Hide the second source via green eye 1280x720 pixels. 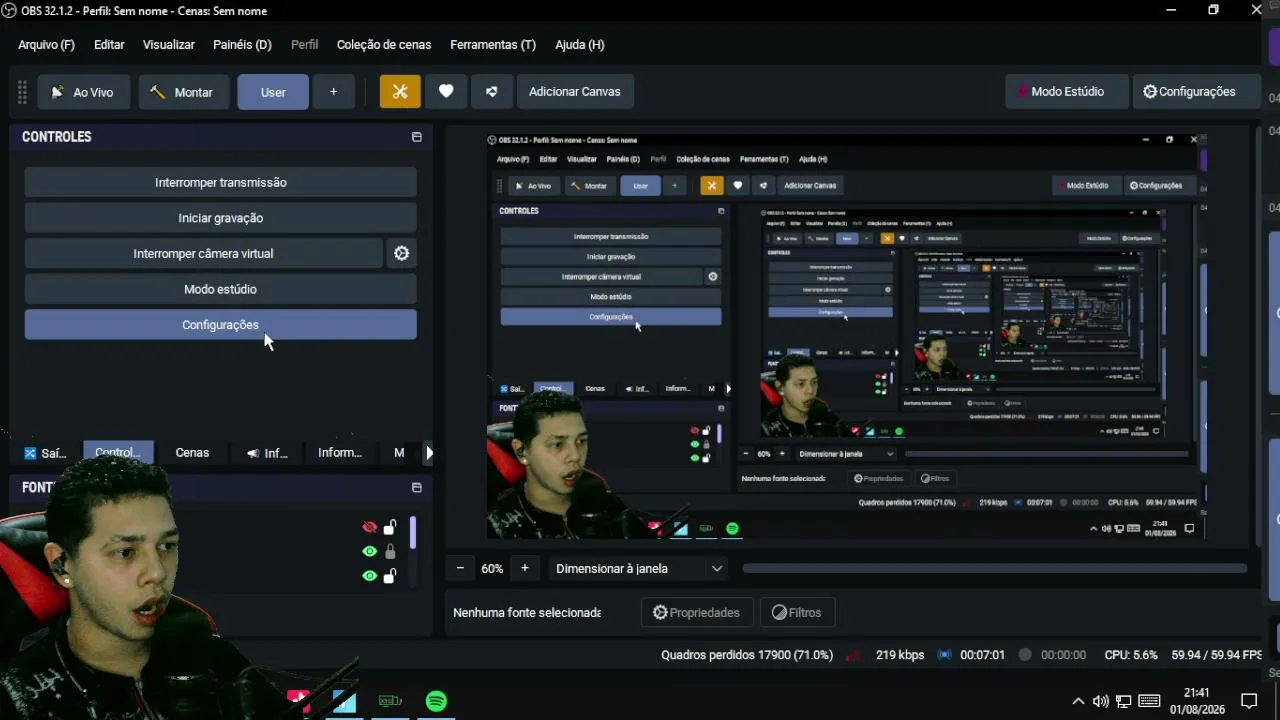pos(370,552)
